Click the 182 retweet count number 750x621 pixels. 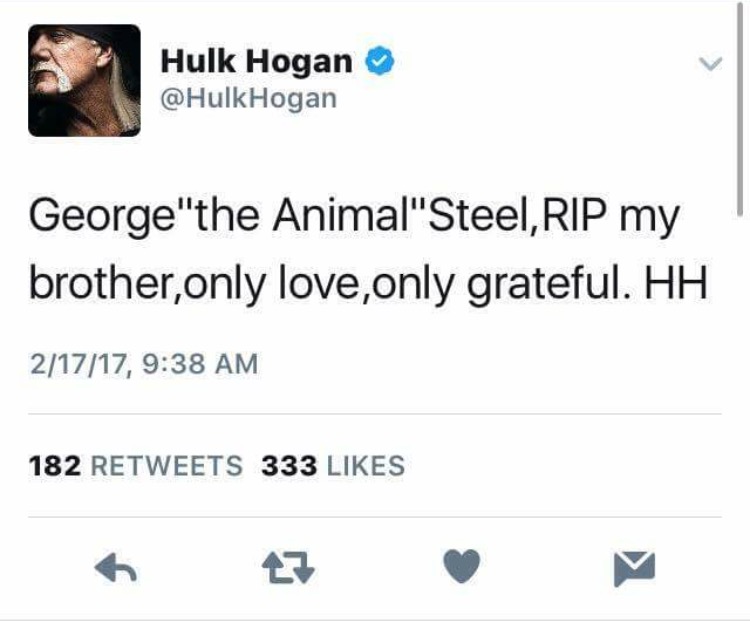coord(55,466)
